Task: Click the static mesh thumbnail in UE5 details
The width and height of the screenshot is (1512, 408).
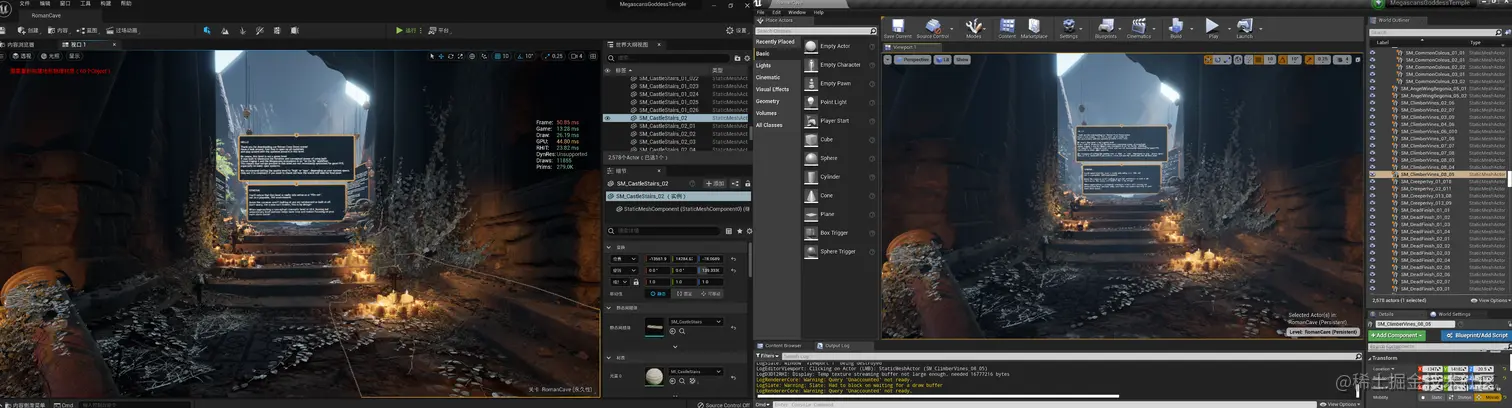Action: pyautogui.click(x=654, y=326)
